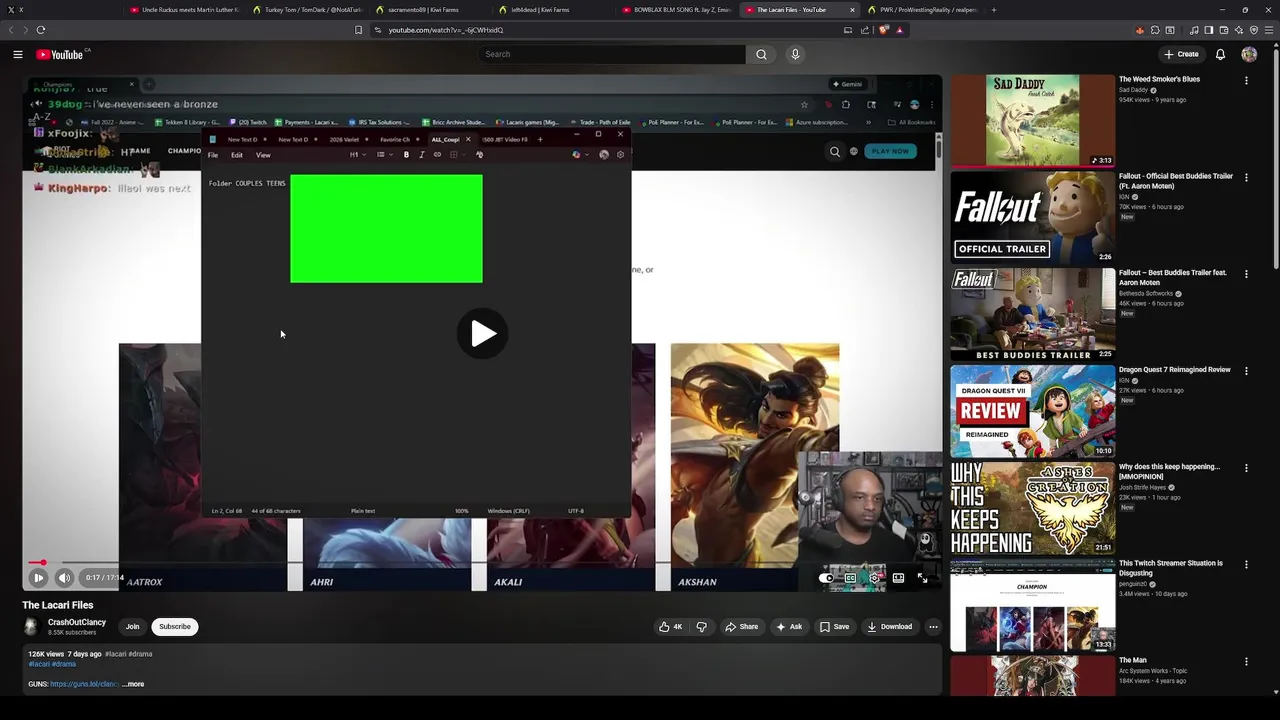Like the video with 4K likes
Viewport: 1280px width, 720px height.
click(x=670, y=627)
